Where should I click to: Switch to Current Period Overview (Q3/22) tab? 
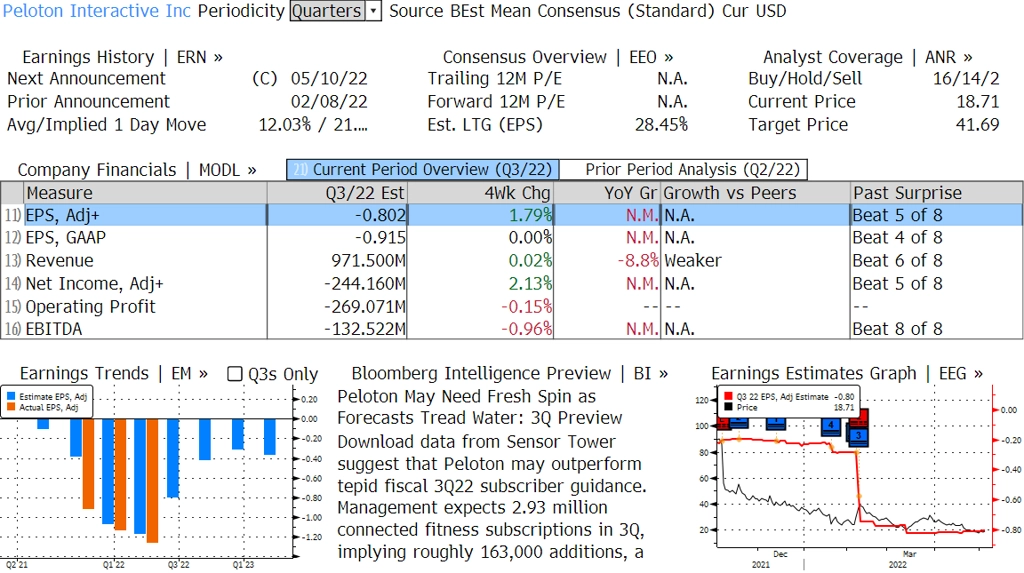[423, 170]
